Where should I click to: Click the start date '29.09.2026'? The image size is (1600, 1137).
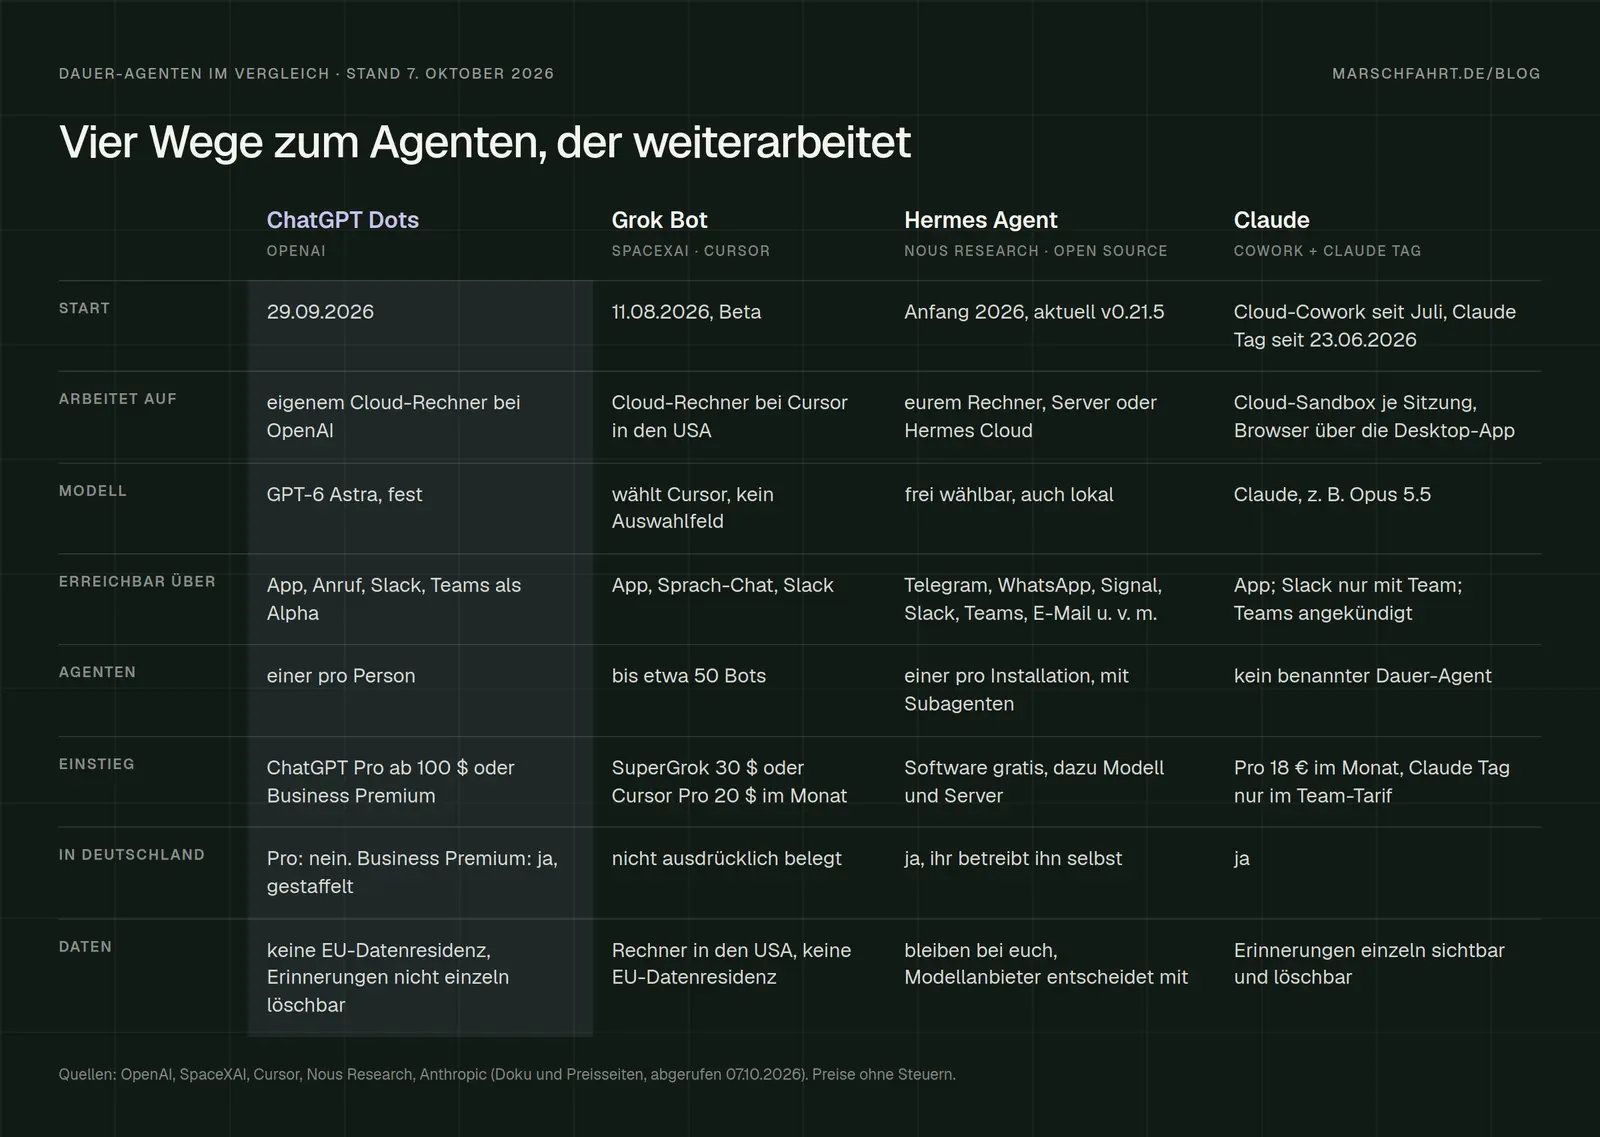pos(320,312)
